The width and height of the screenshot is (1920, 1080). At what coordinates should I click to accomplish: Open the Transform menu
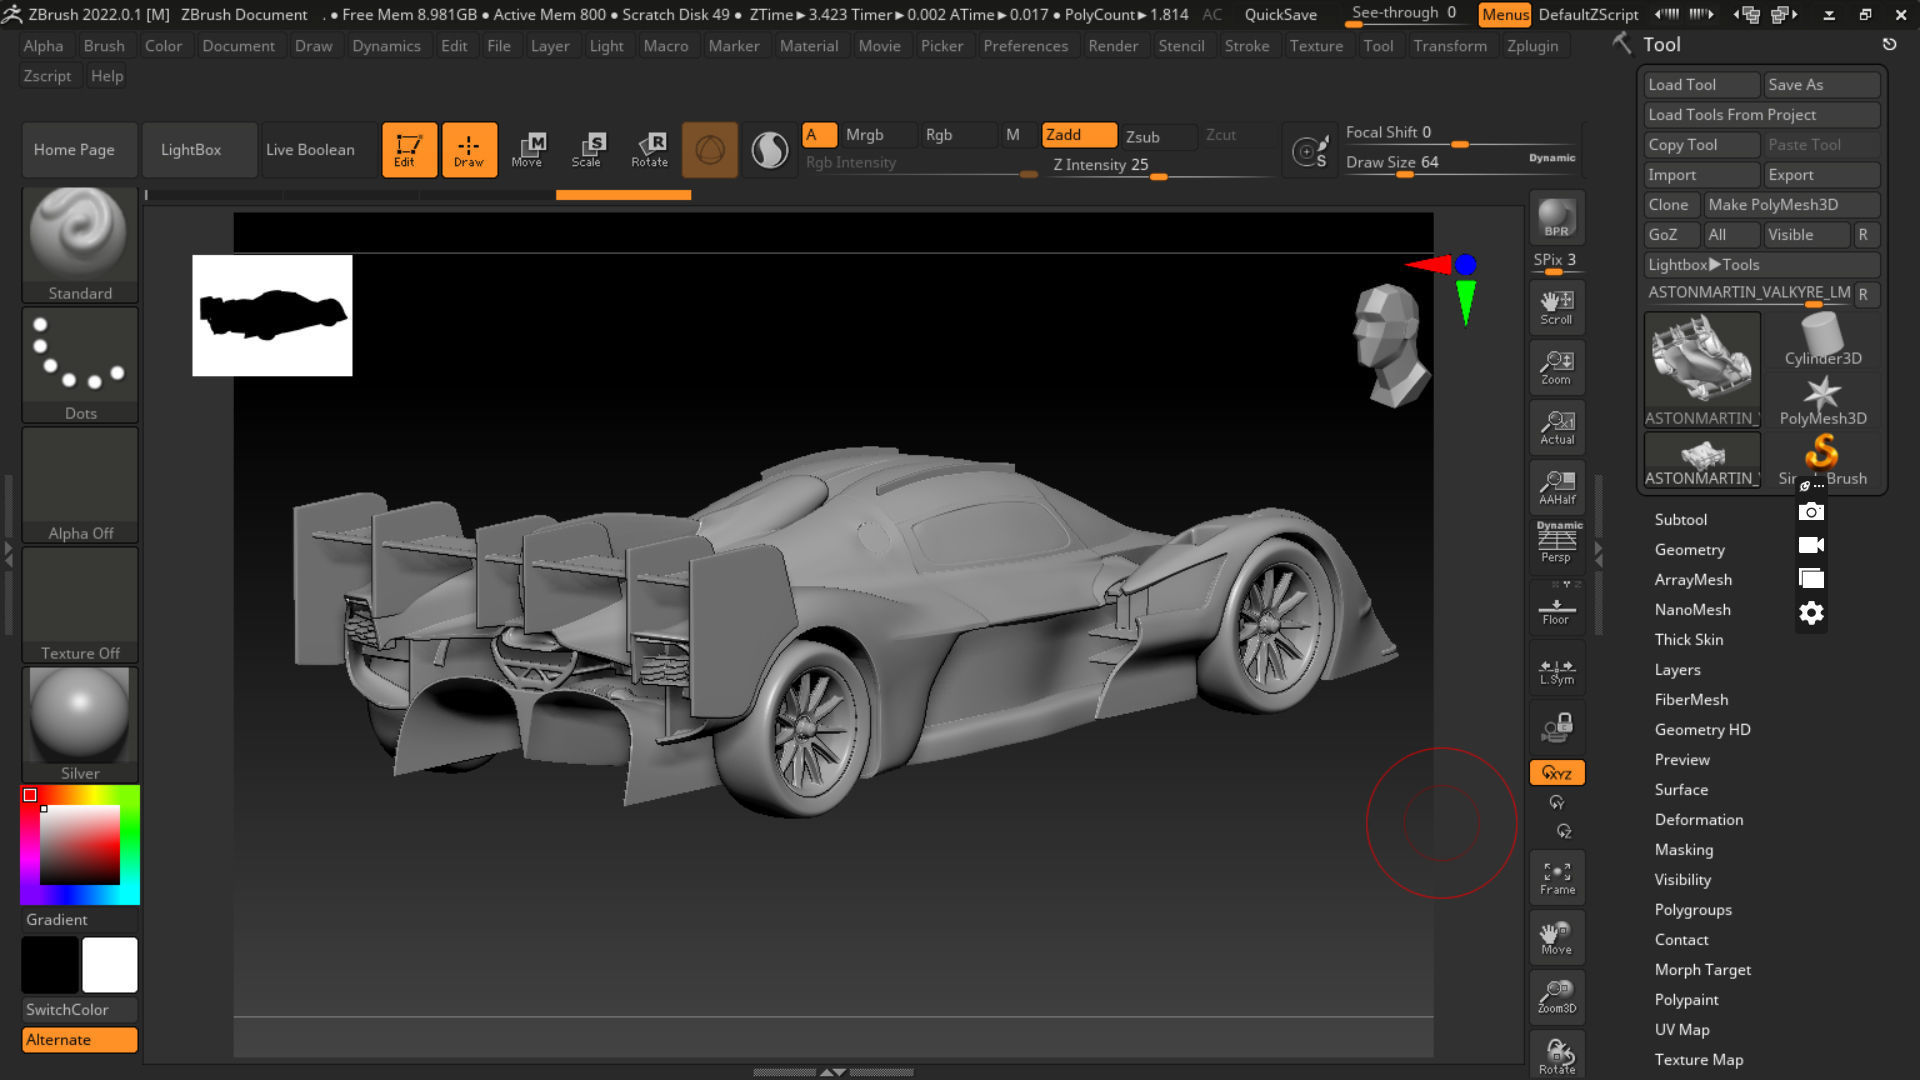point(1449,46)
